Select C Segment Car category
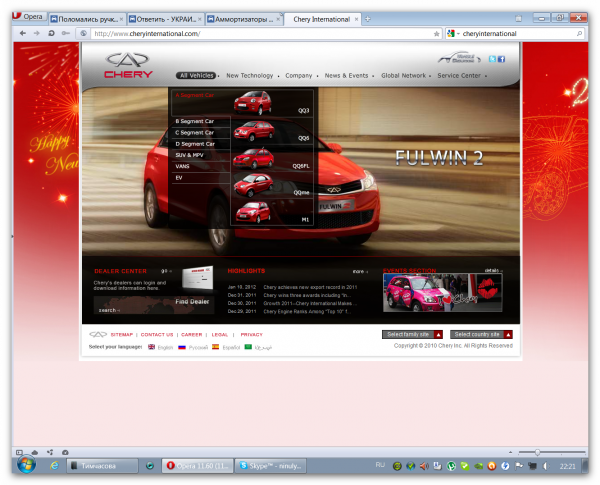Image resolution: width=600 pixels, height=485 pixels. 194,132
